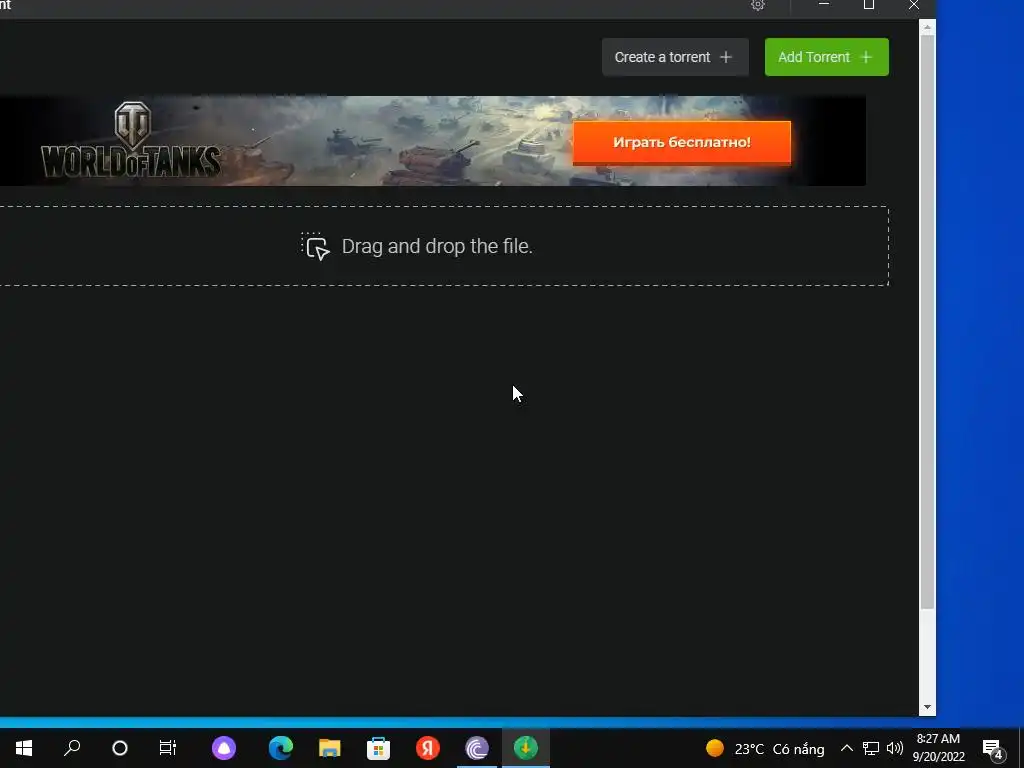
Task: Open Cortana circle icon on taskbar
Action: click(x=120, y=748)
